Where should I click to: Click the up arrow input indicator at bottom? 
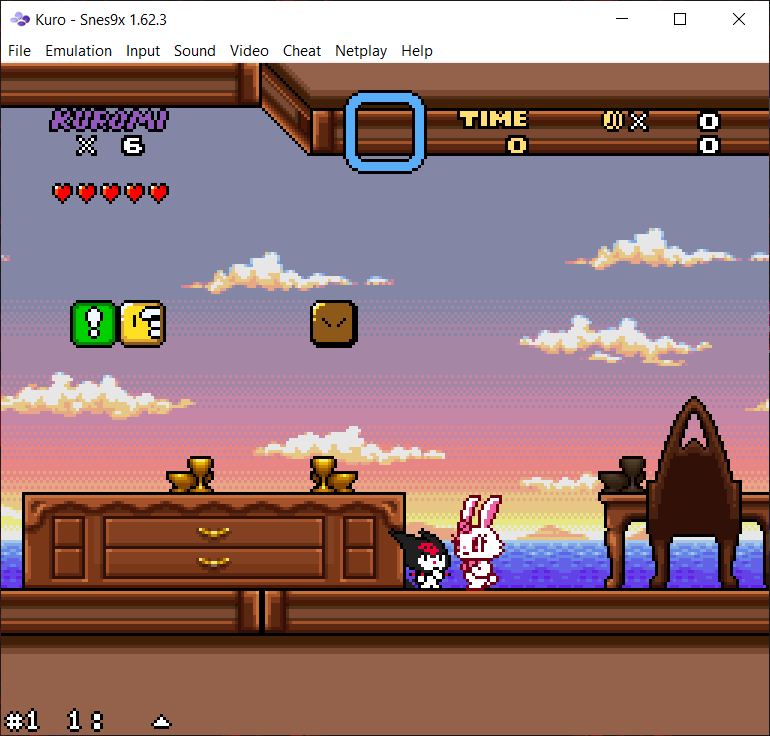[x=161, y=722]
